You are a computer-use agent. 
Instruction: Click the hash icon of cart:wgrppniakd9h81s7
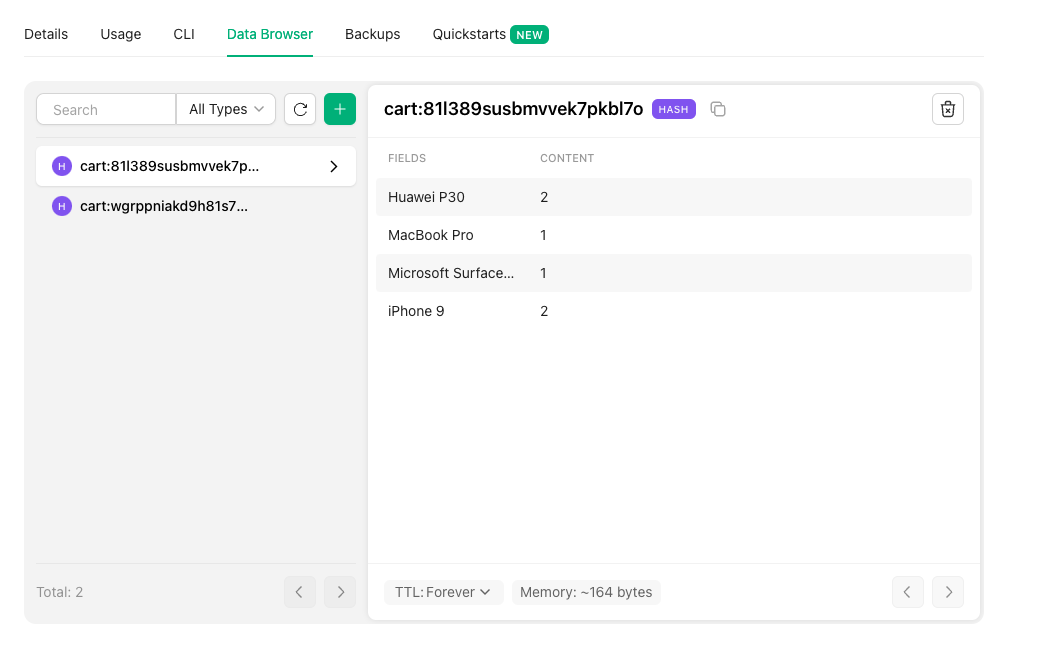coord(62,206)
